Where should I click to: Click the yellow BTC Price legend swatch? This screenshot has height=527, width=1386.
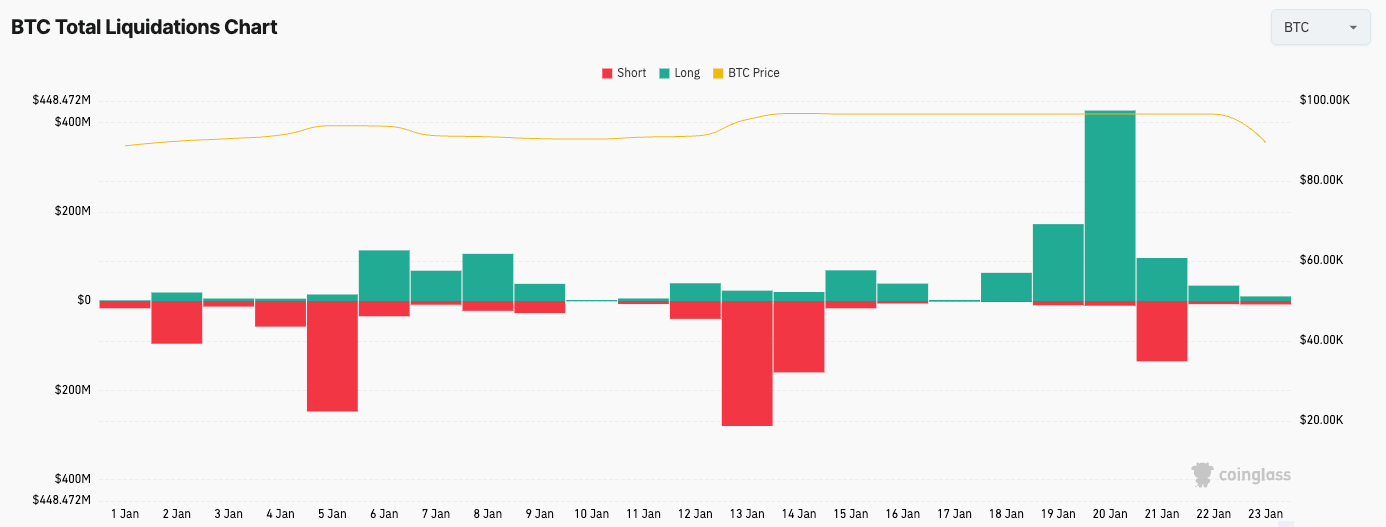click(718, 73)
